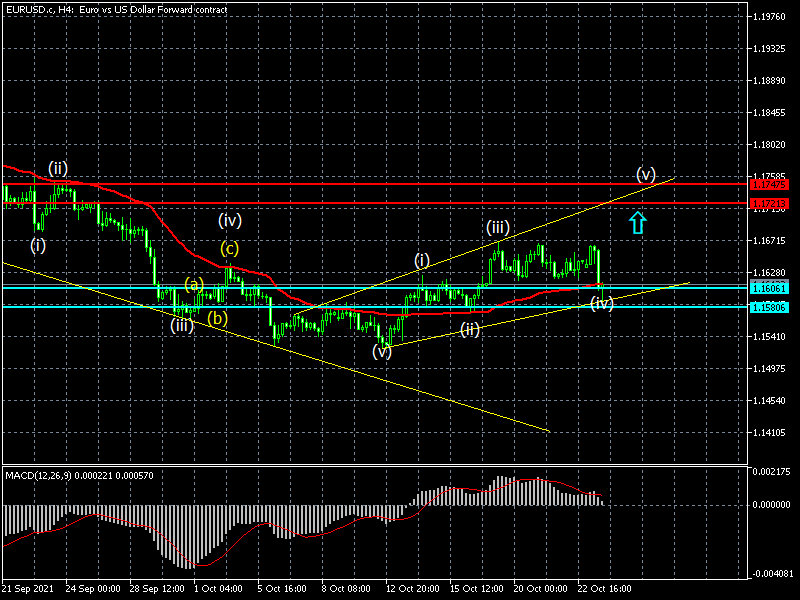Select the cyan 1.15806 price tag

coord(773,306)
